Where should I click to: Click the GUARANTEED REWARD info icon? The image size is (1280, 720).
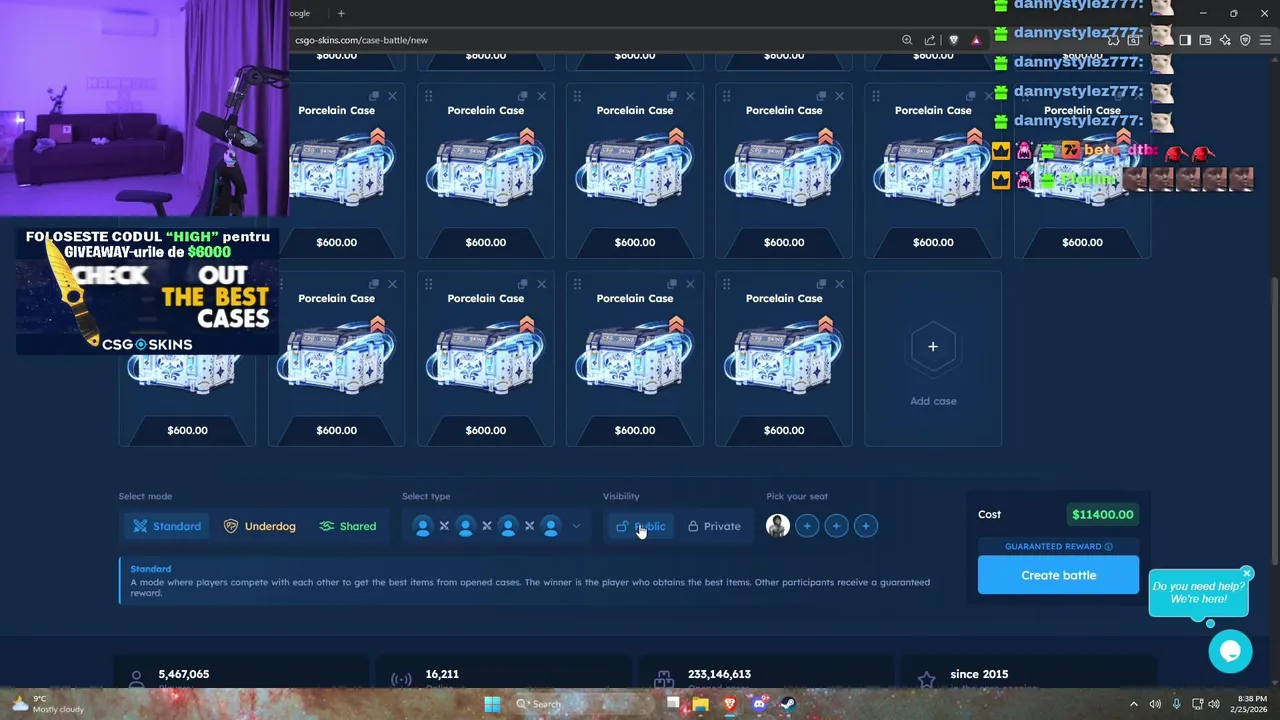1108,547
